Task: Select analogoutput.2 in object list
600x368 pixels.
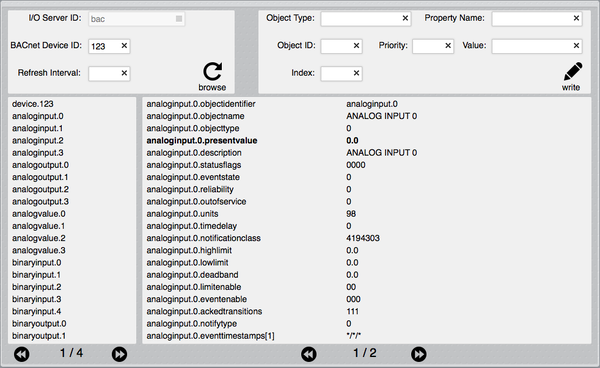Action: point(40,189)
